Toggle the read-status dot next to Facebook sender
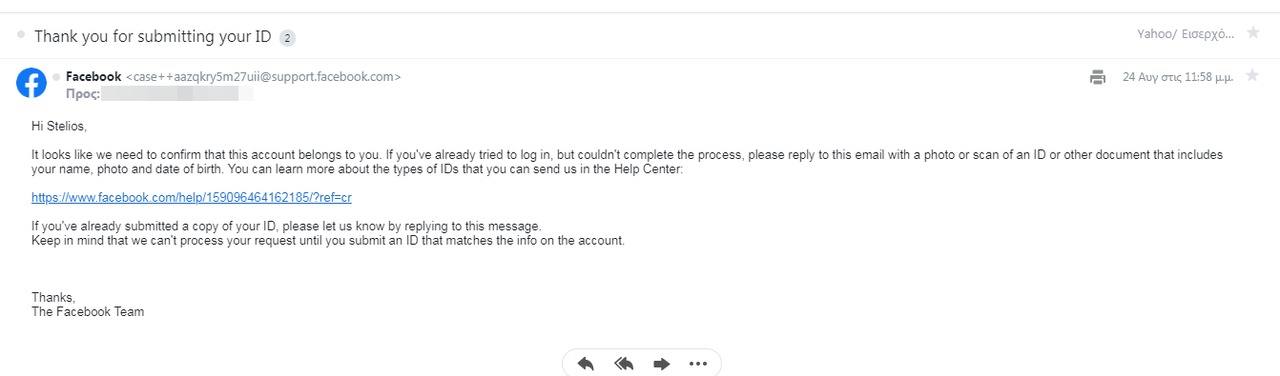 point(56,76)
